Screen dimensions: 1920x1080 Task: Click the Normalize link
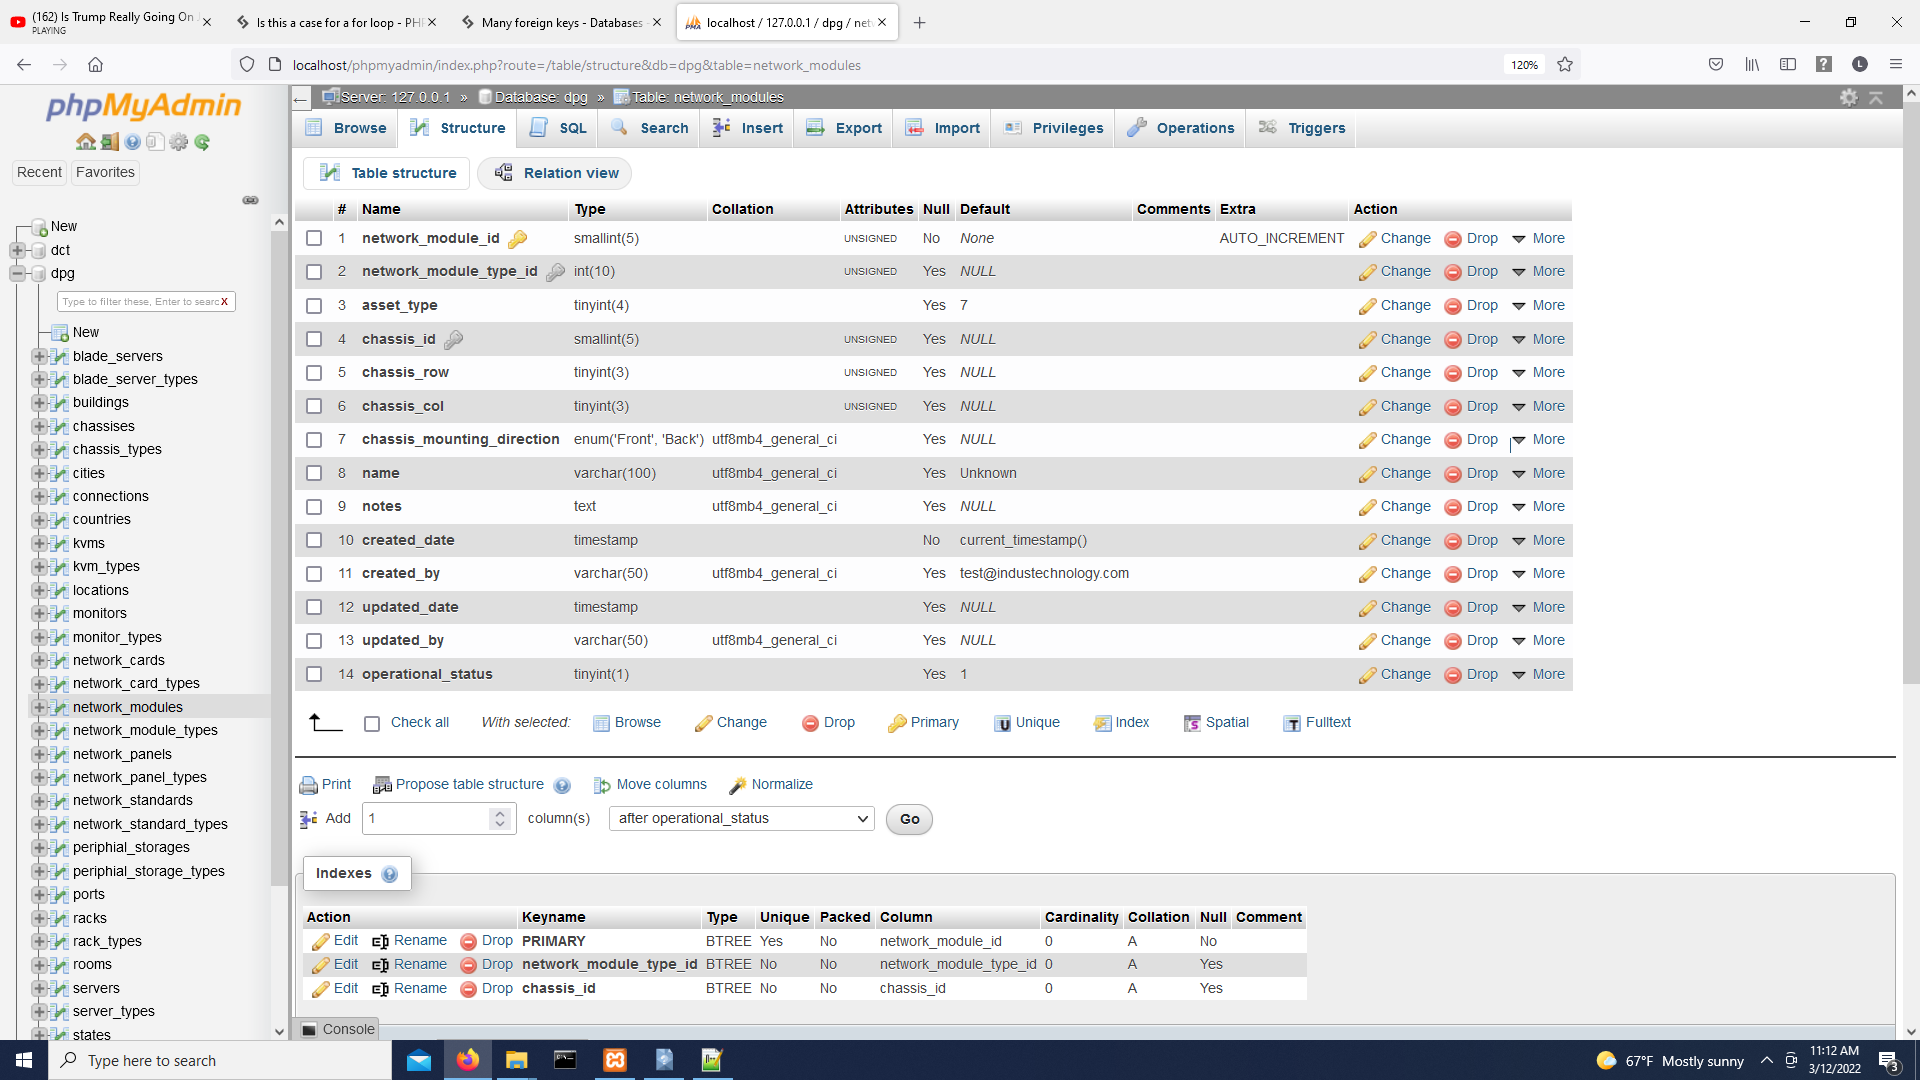point(781,785)
